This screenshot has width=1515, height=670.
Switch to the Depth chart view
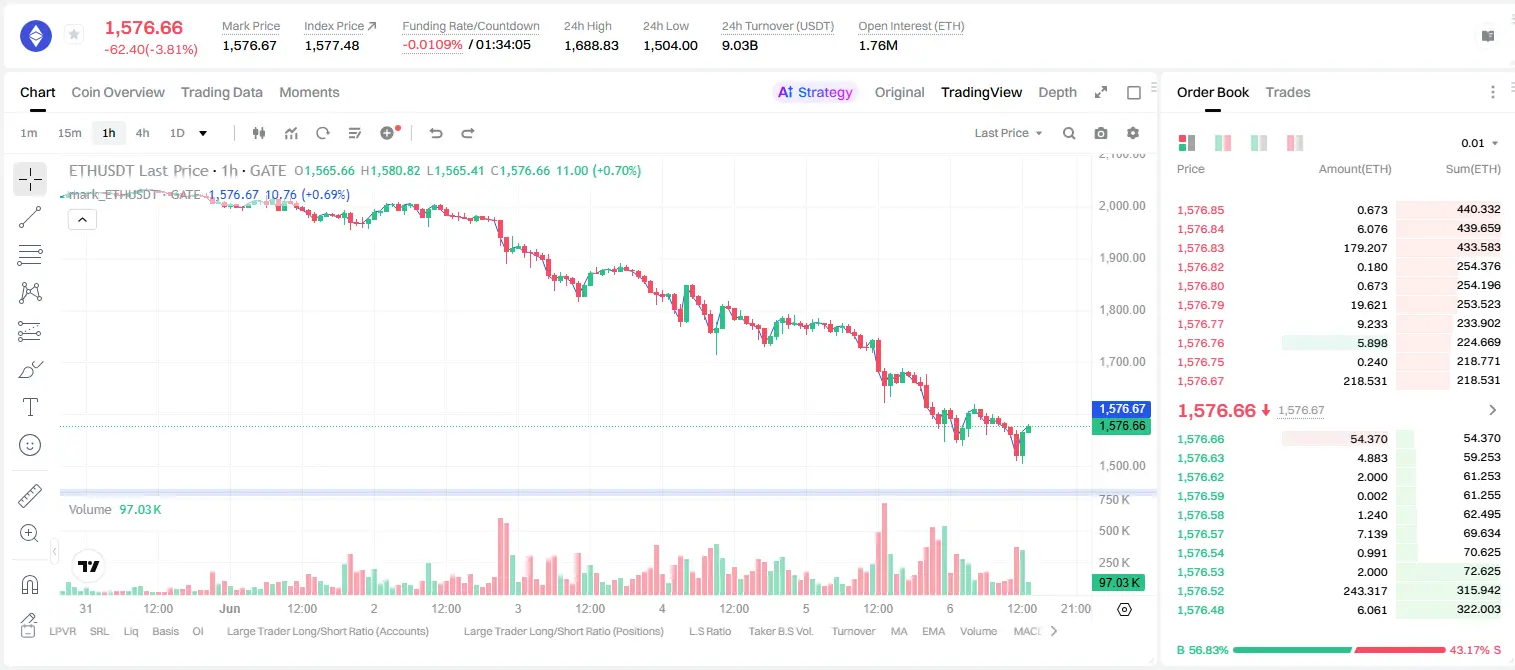click(x=1057, y=92)
